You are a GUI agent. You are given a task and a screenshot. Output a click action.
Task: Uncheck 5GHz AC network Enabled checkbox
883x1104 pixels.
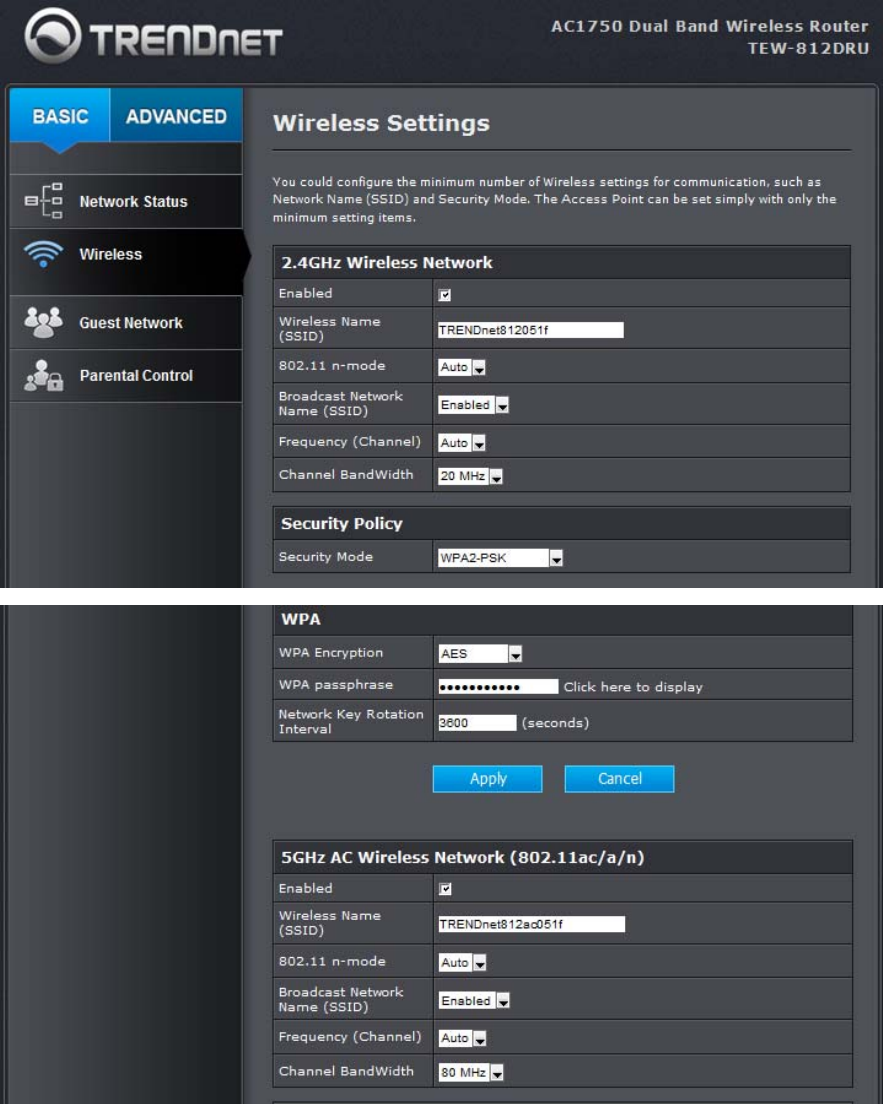(x=445, y=889)
